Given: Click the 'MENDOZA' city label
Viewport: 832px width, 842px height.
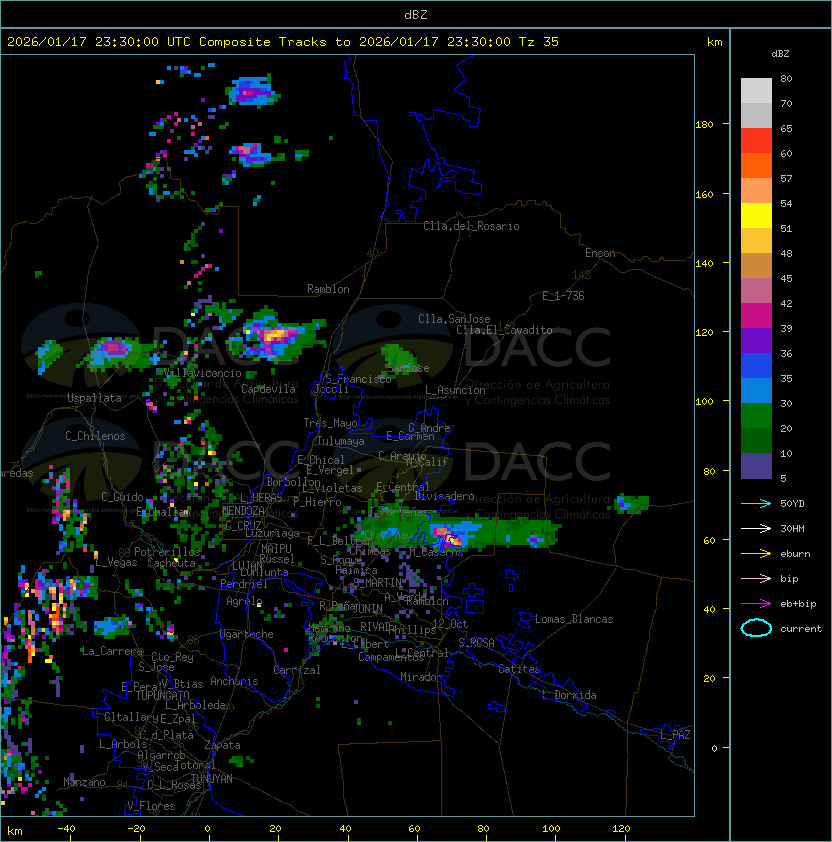Looking at the screenshot, I should 243,510.
